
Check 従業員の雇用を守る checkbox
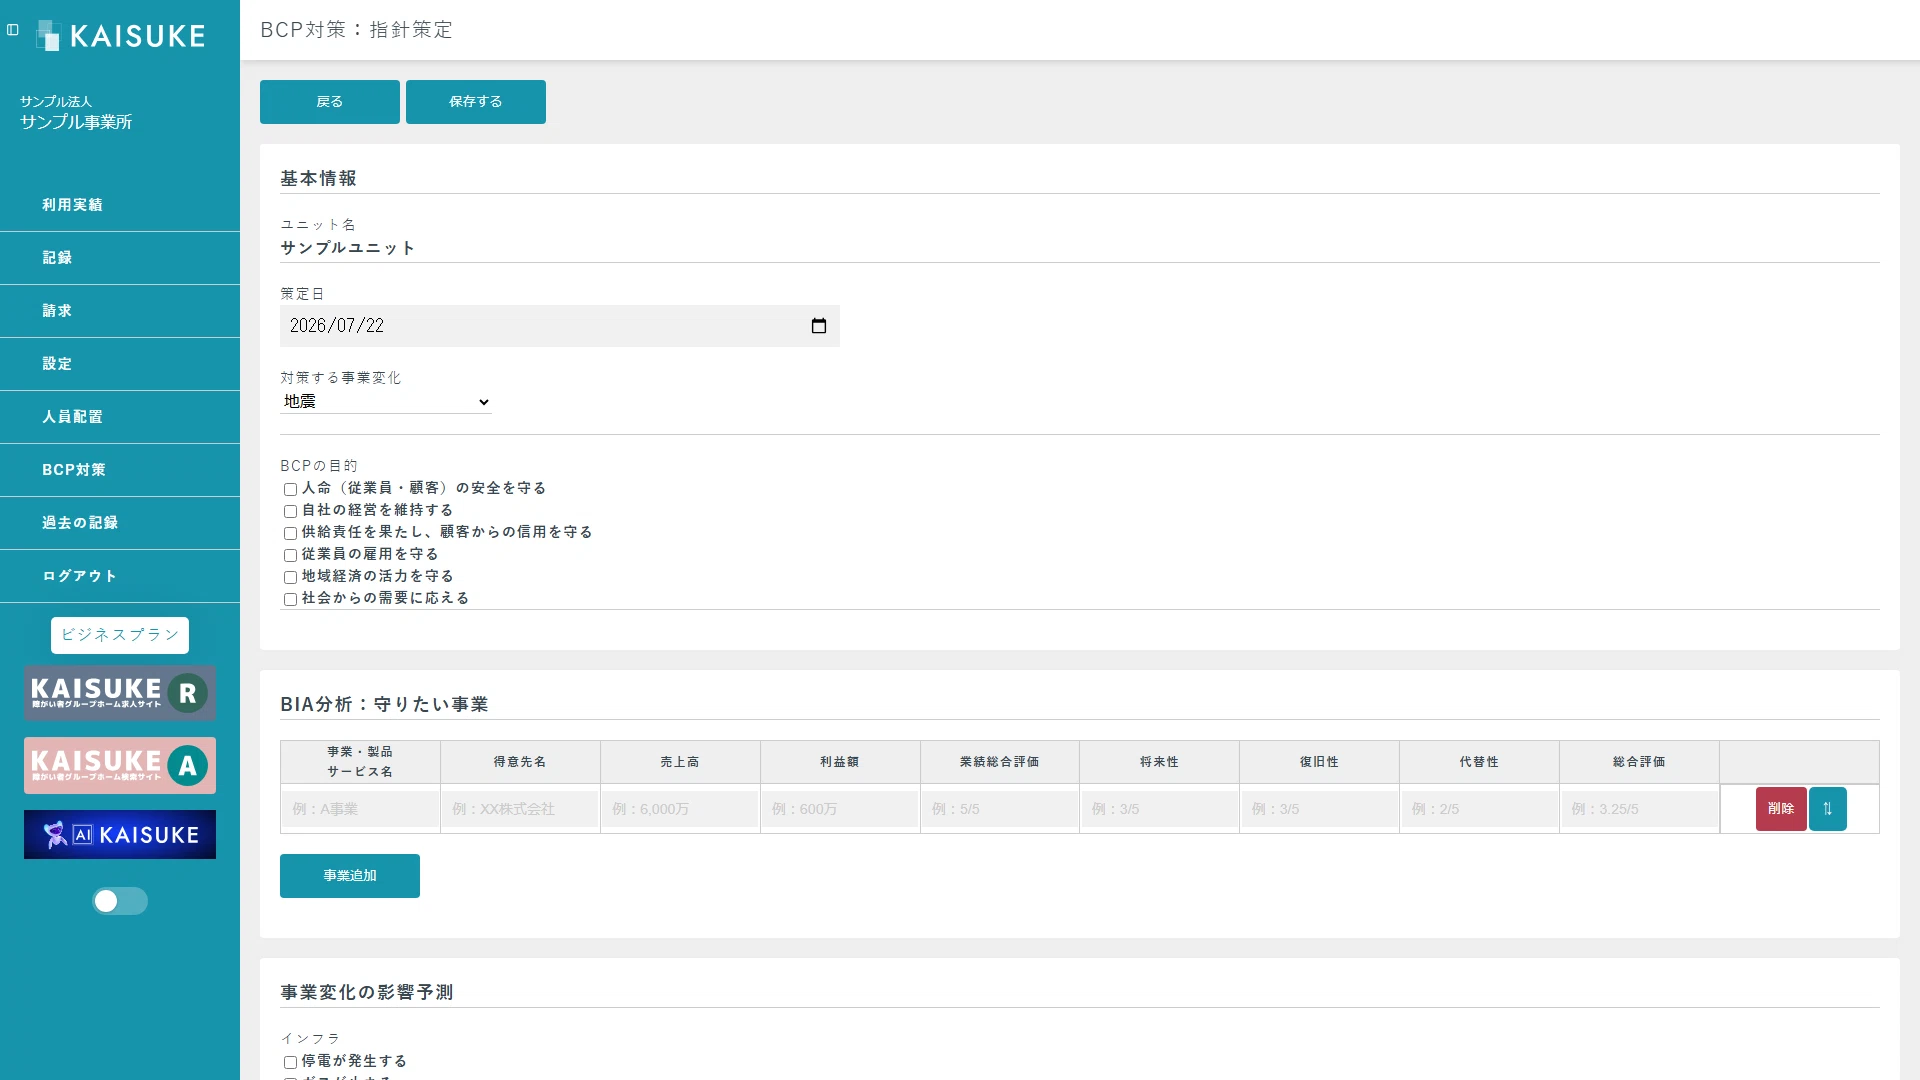[290, 555]
